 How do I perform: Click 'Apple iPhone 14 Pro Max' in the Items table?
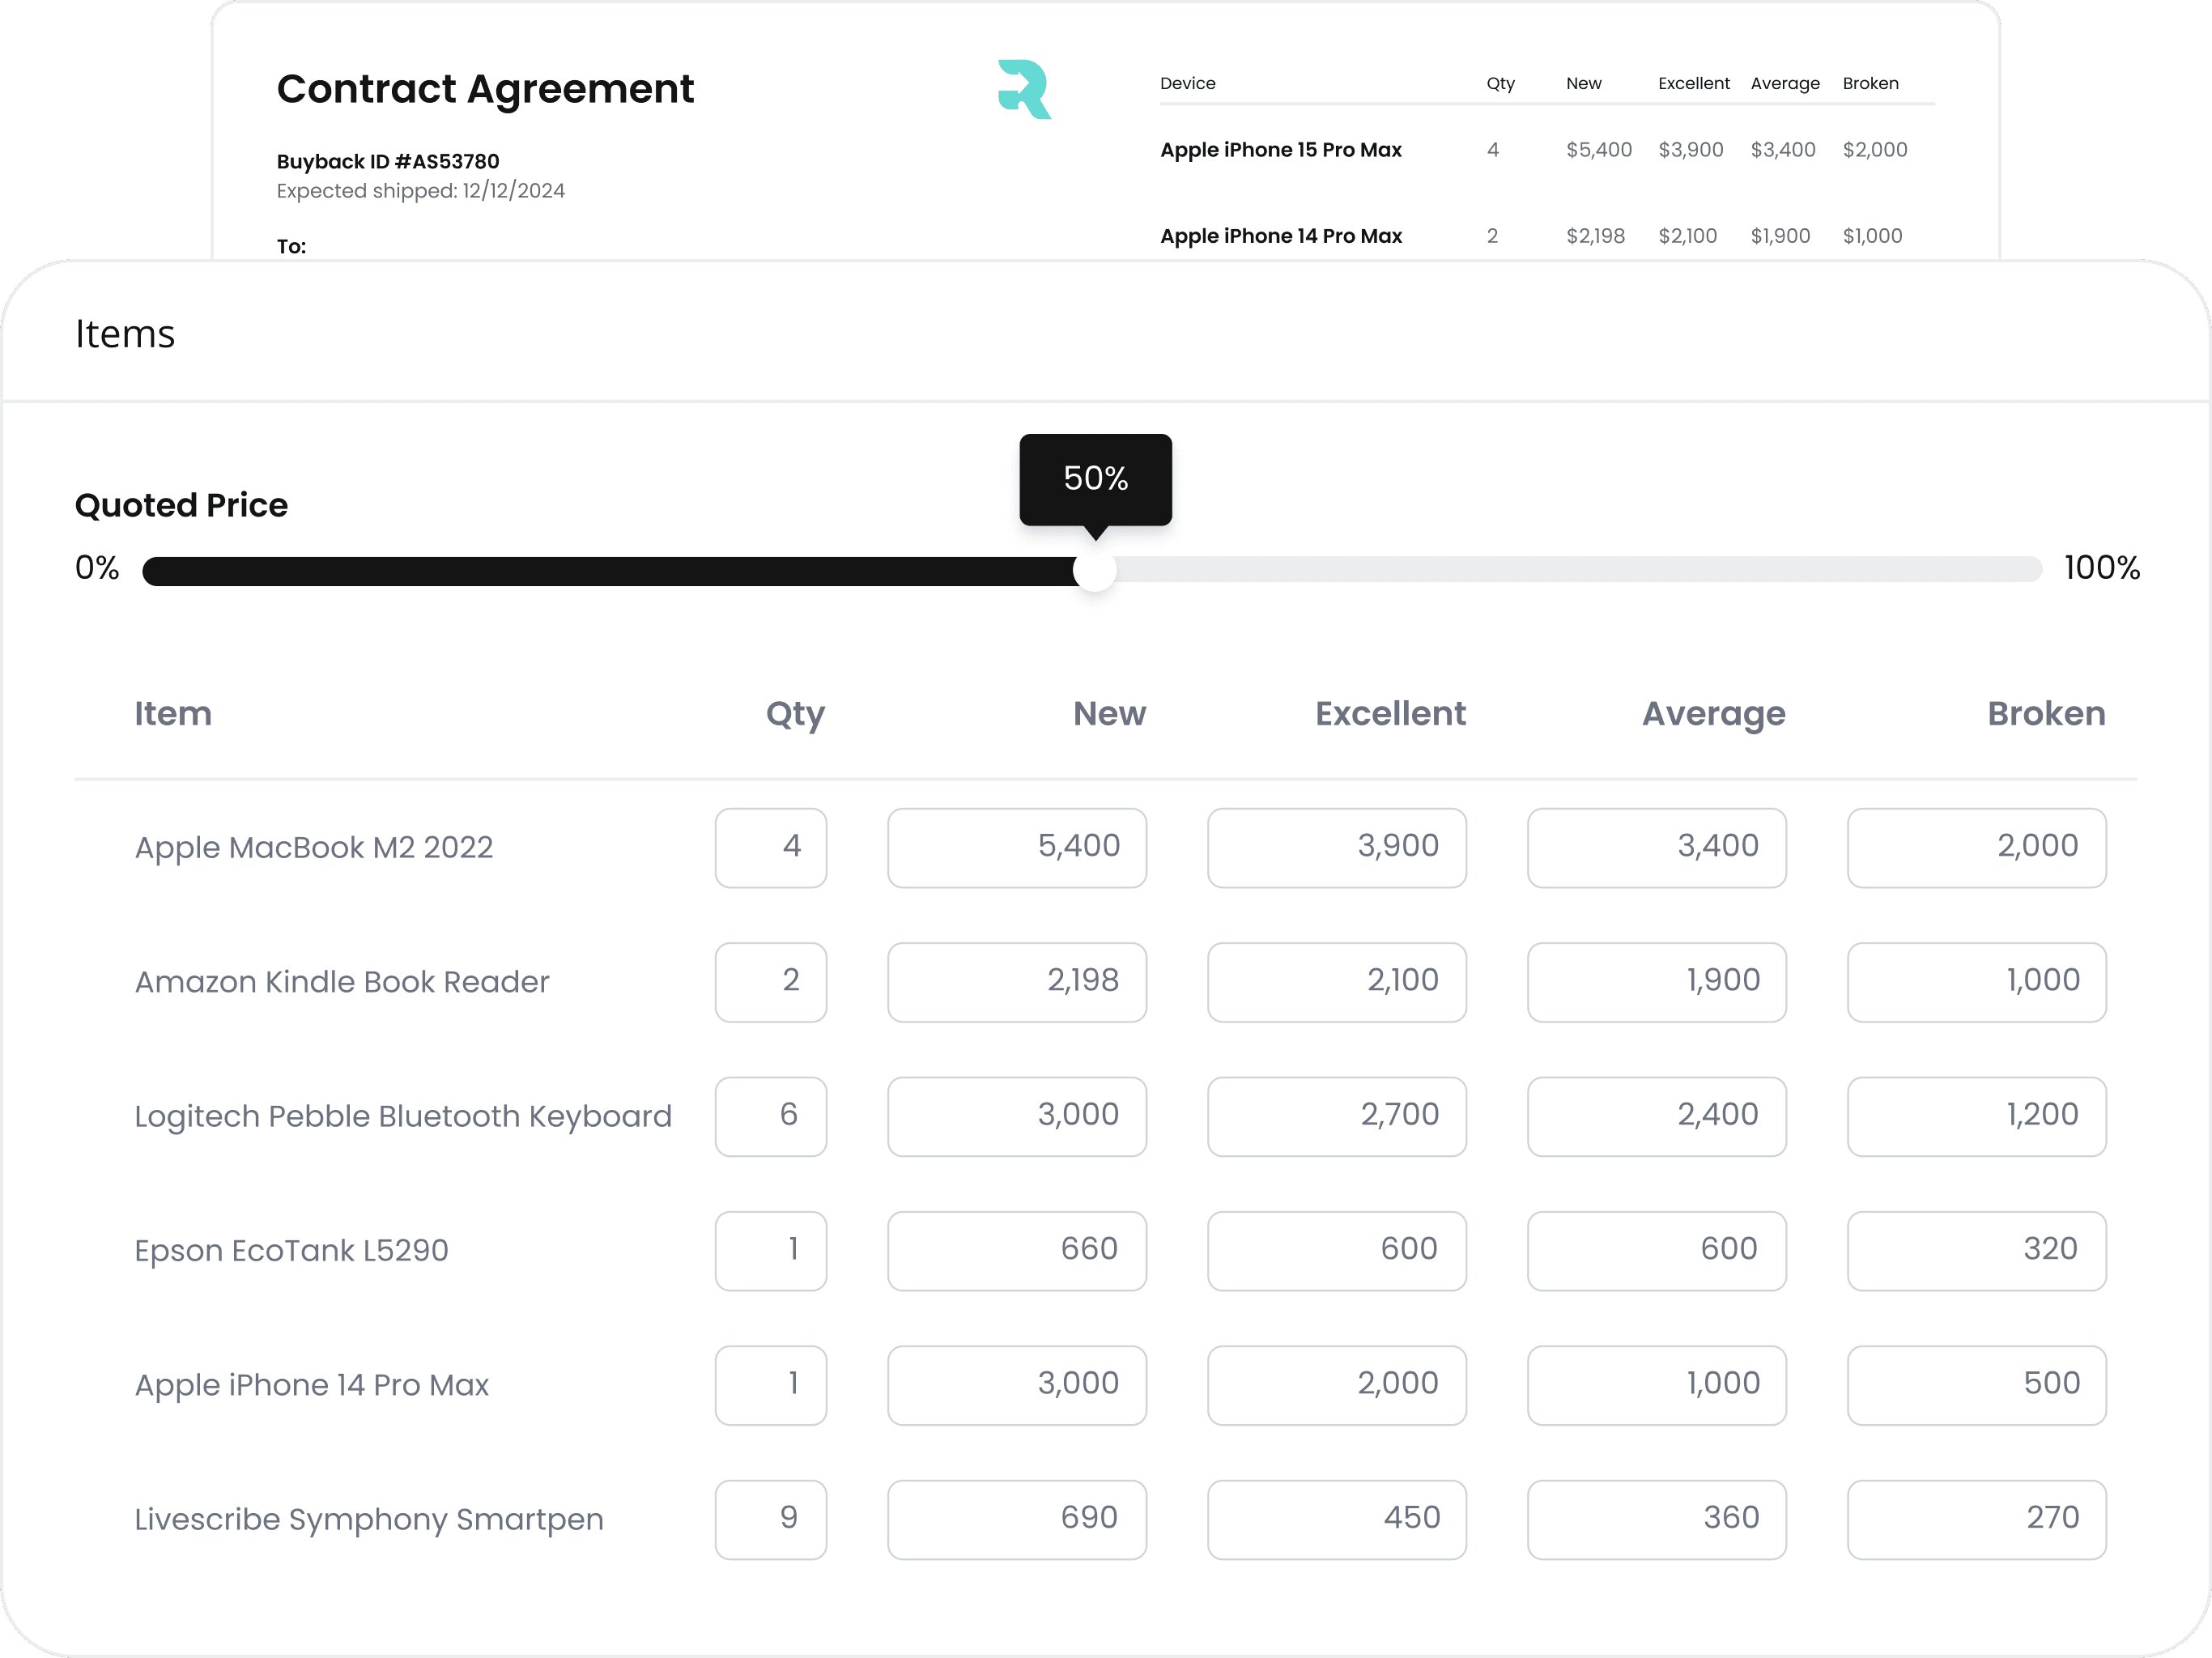[x=312, y=1385]
